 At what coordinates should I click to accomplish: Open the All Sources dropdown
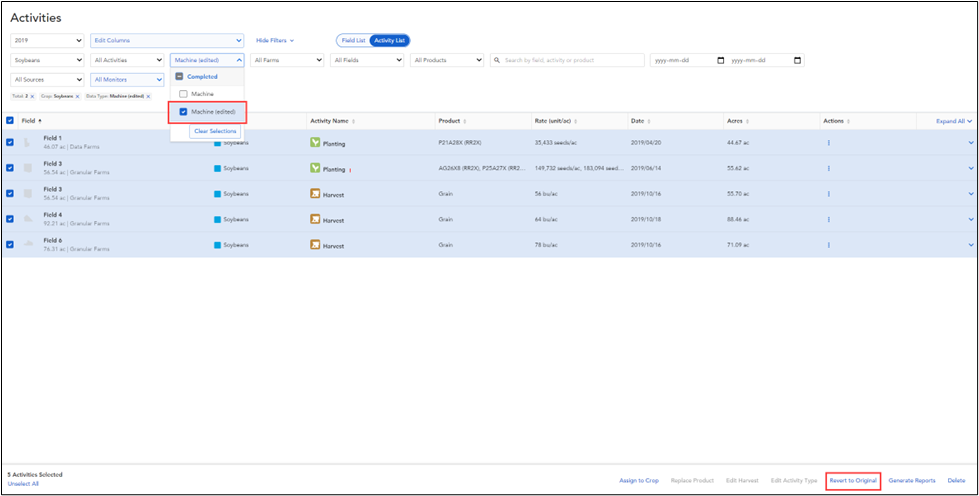coord(47,80)
